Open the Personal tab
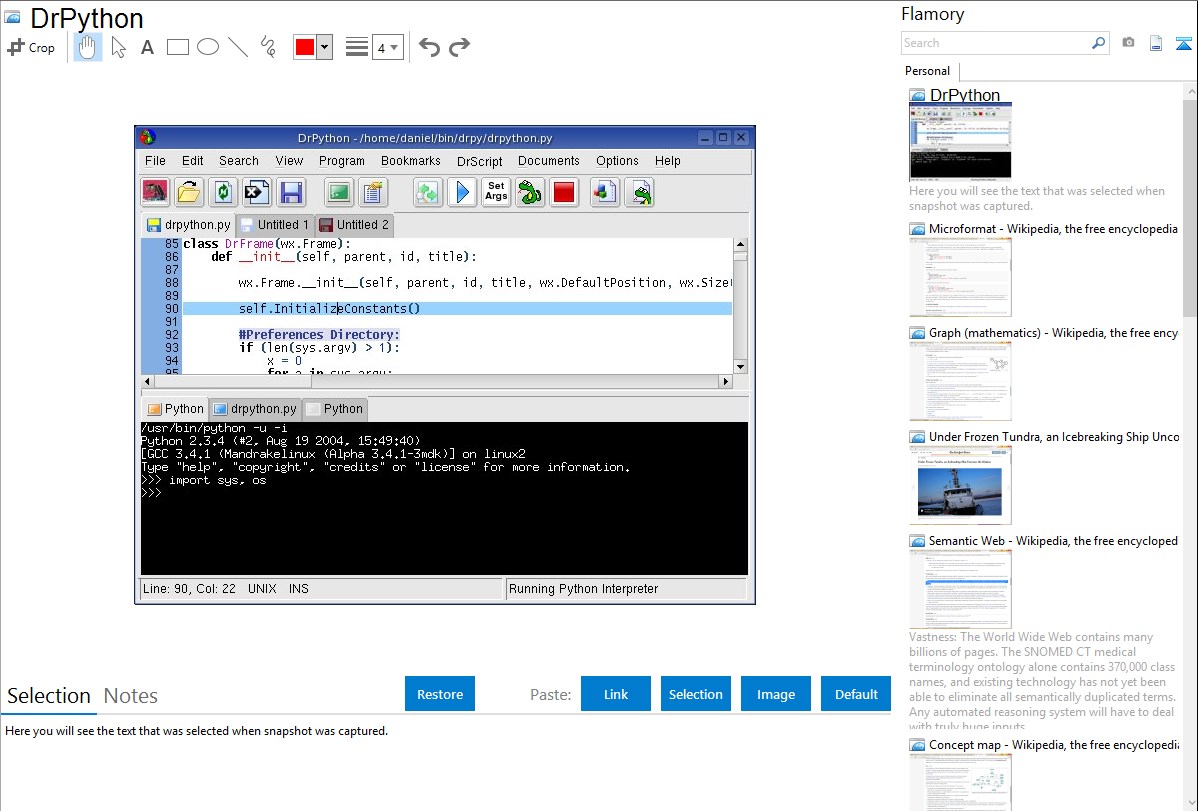The height and width of the screenshot is (811, 1198). pos(928,71)
